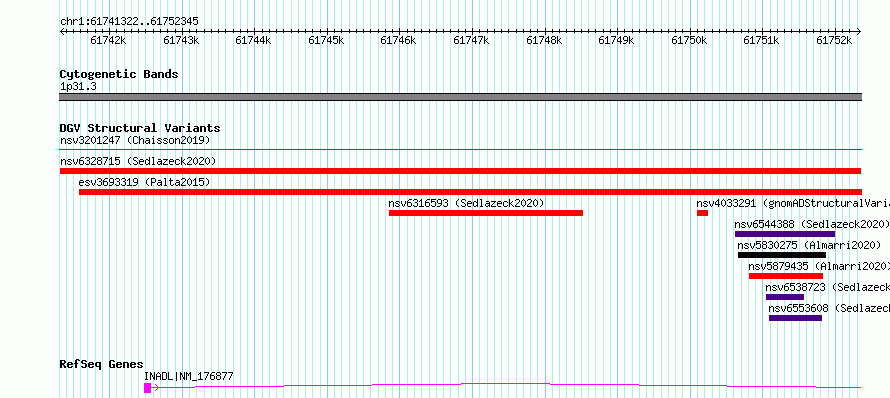
Task: Click the nsv6328715 (Sedlazeck2020) text label
Action: coord(138,161)
